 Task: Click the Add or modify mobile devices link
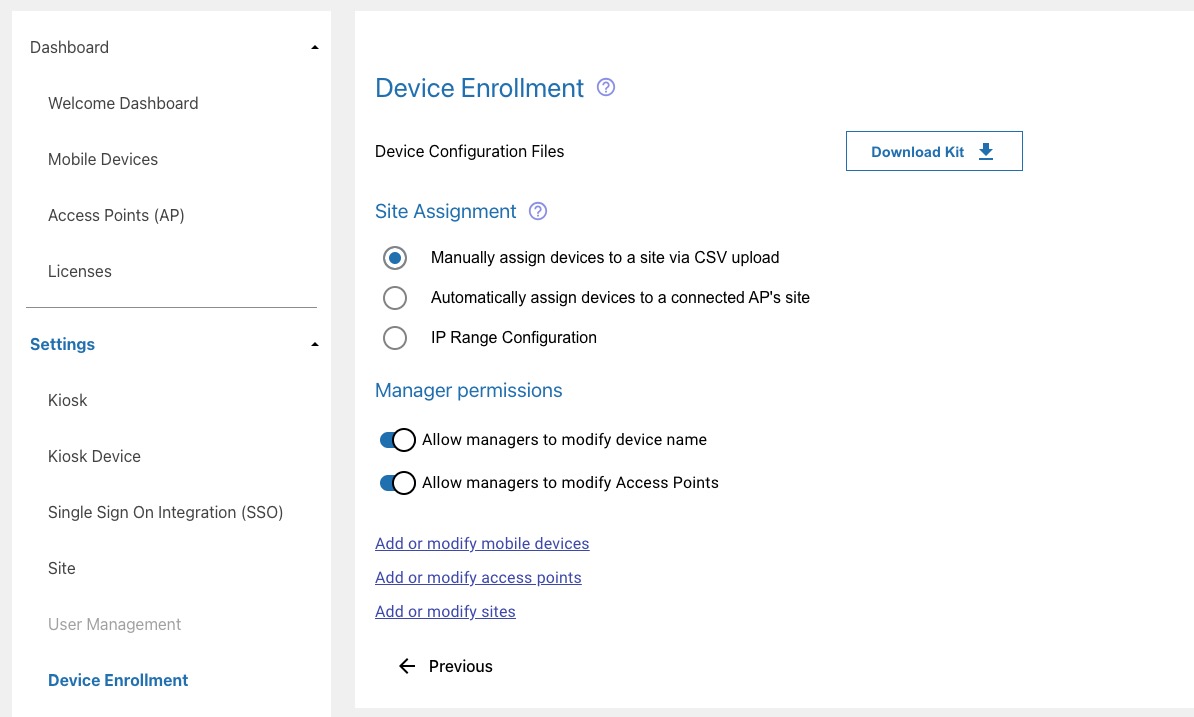[482, 544]
